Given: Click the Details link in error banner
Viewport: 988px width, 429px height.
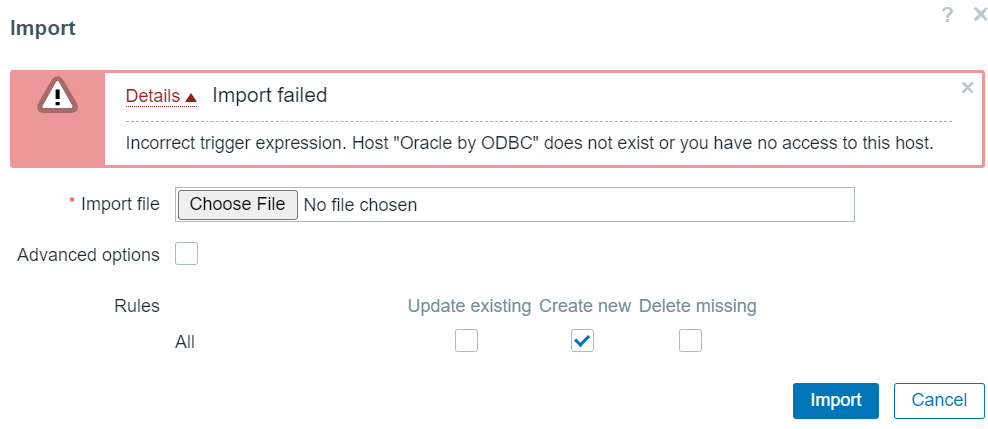Looking at the screenshot, I should coord(153,96).
